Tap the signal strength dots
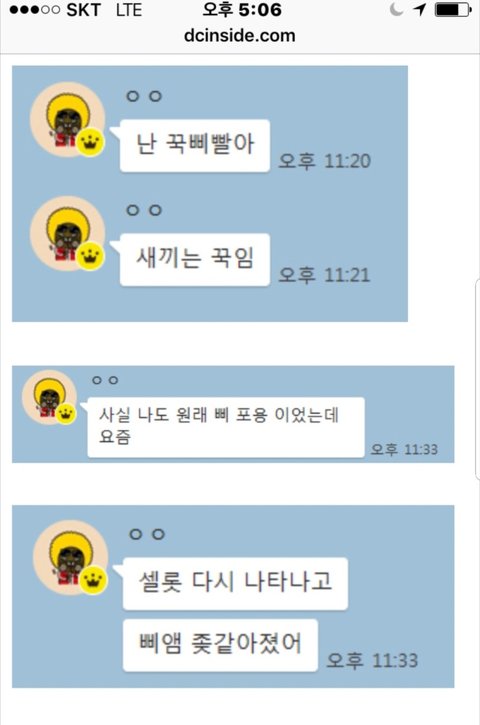 tap(35, 10)
